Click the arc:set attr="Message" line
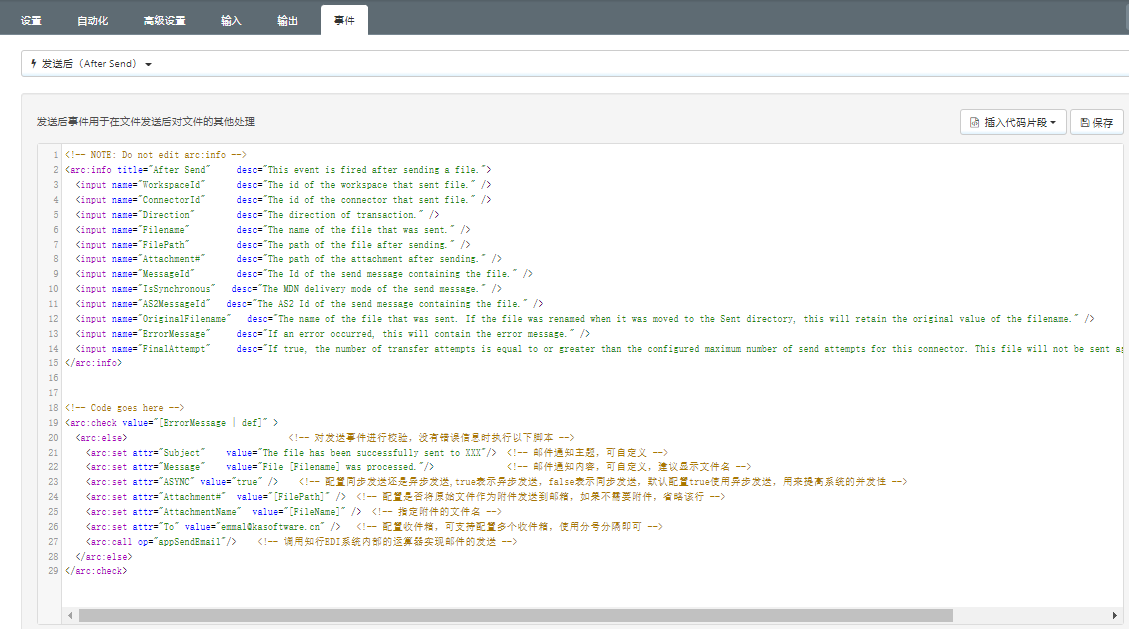This screenshot has height=629, width=1129. point(418,467)
